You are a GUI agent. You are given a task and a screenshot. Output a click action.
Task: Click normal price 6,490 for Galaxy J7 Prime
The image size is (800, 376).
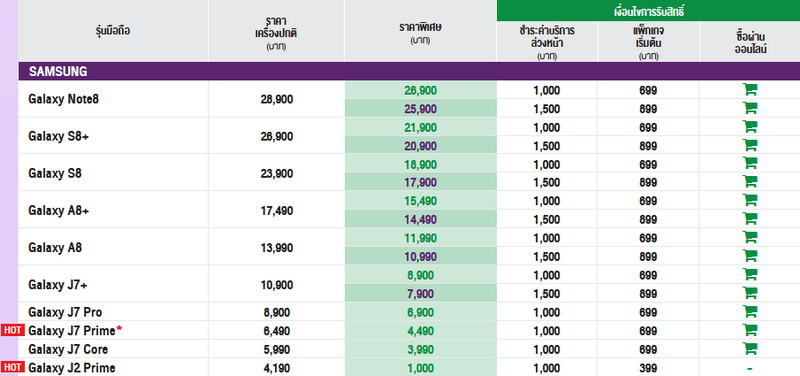click(278, 331)
